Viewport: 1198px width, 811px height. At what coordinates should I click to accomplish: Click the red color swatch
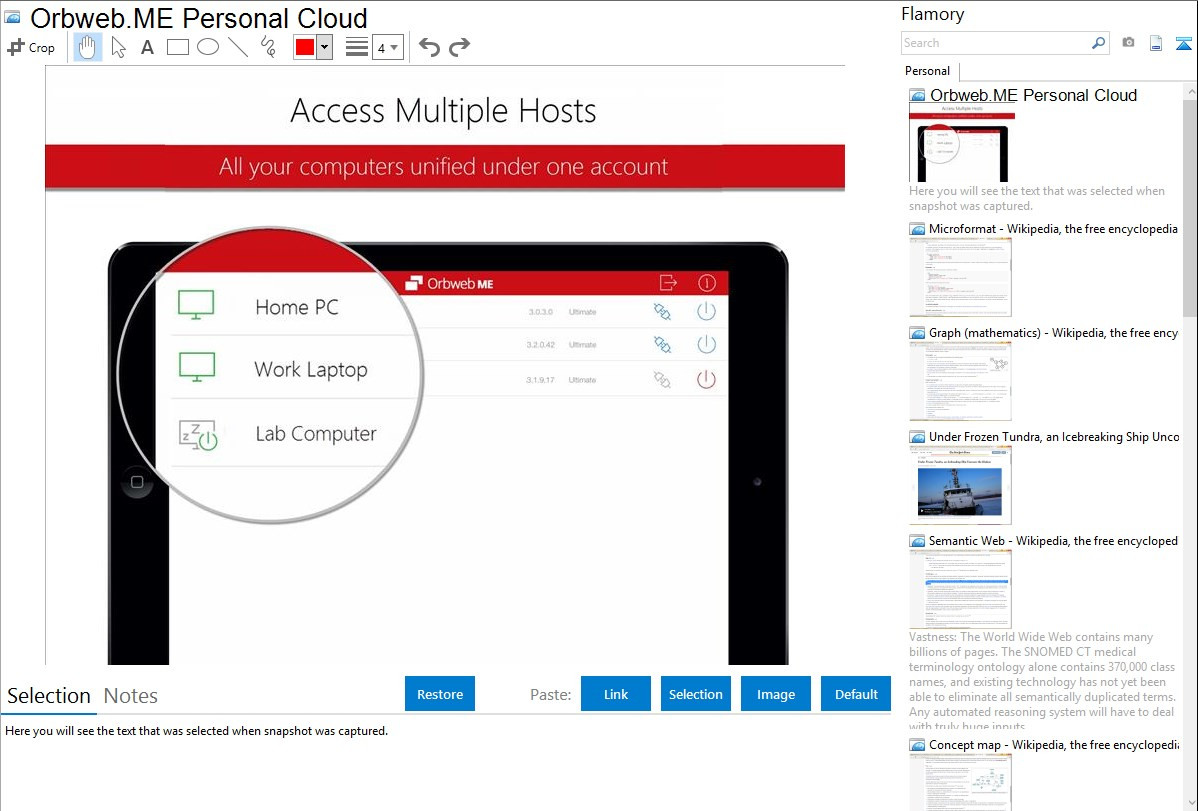305,47
